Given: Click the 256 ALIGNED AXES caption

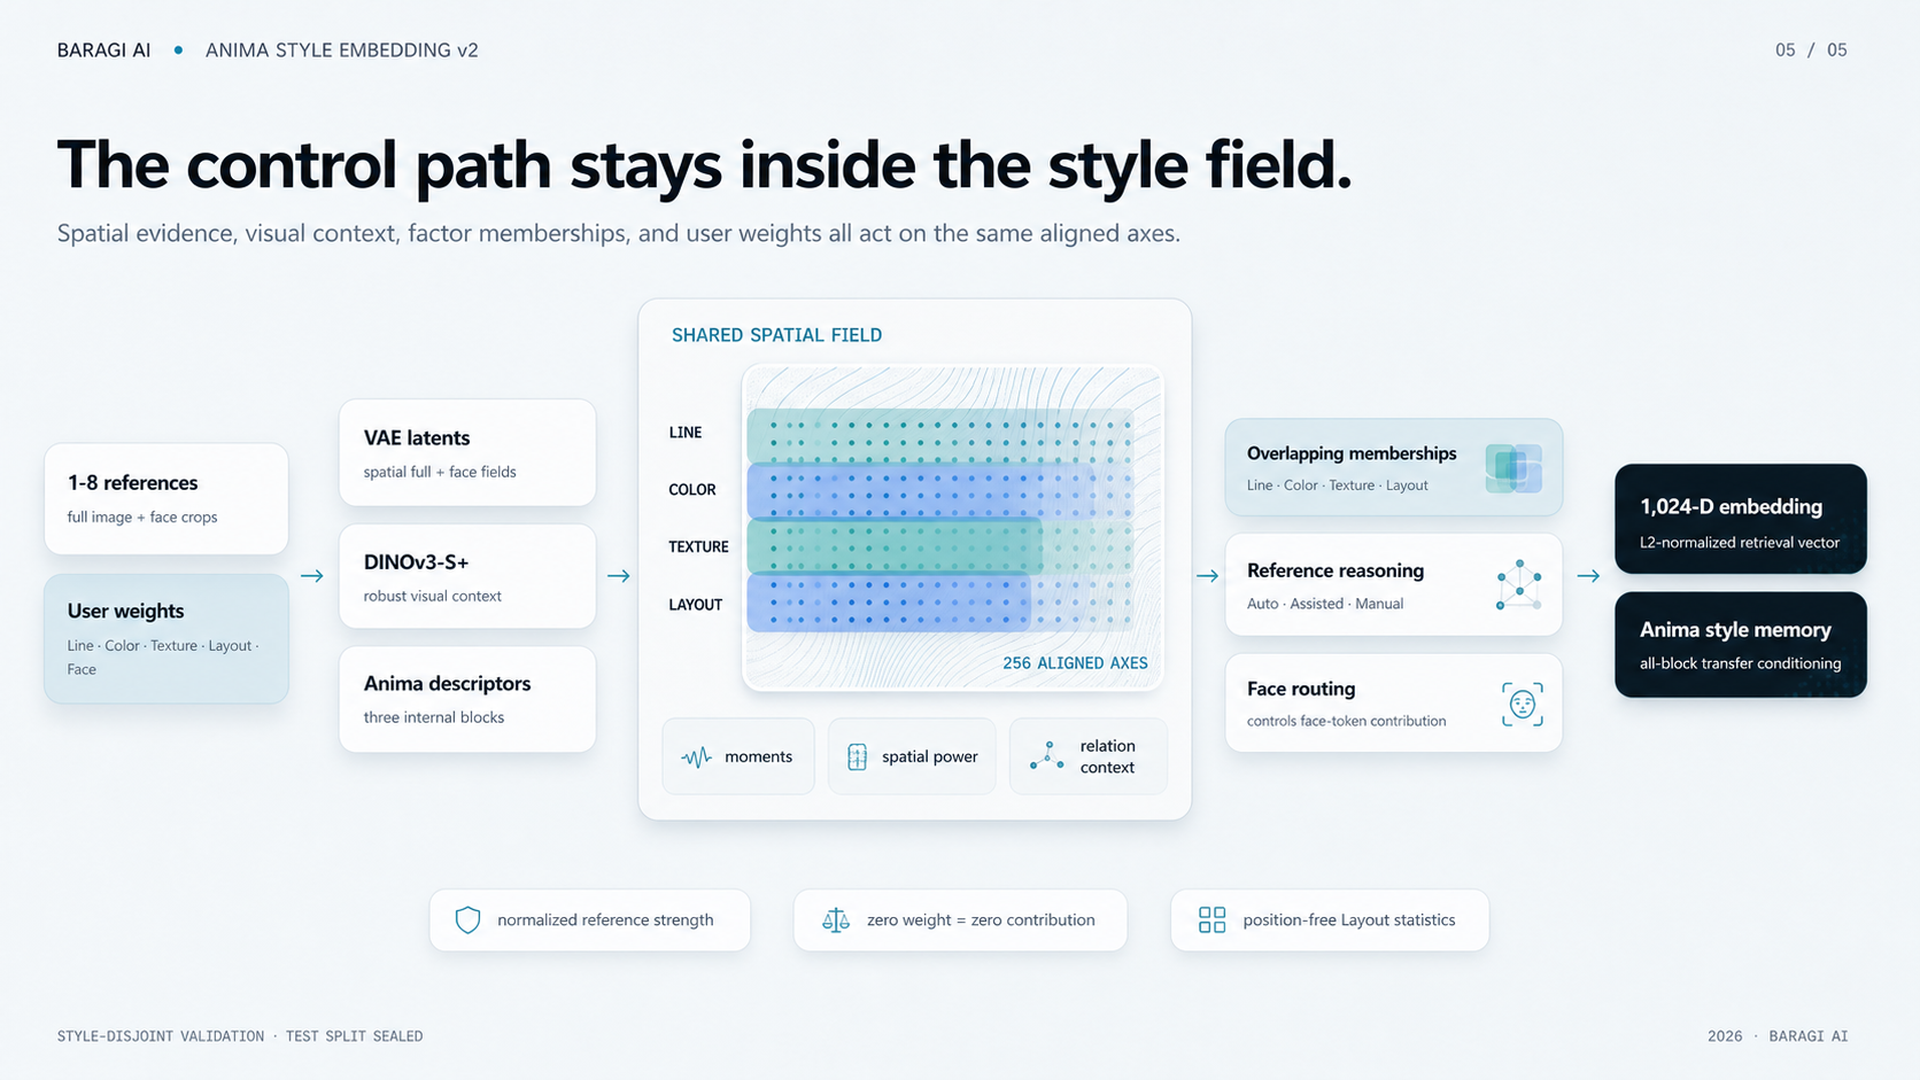Looking at the screenshot, I should point(1075,663).
